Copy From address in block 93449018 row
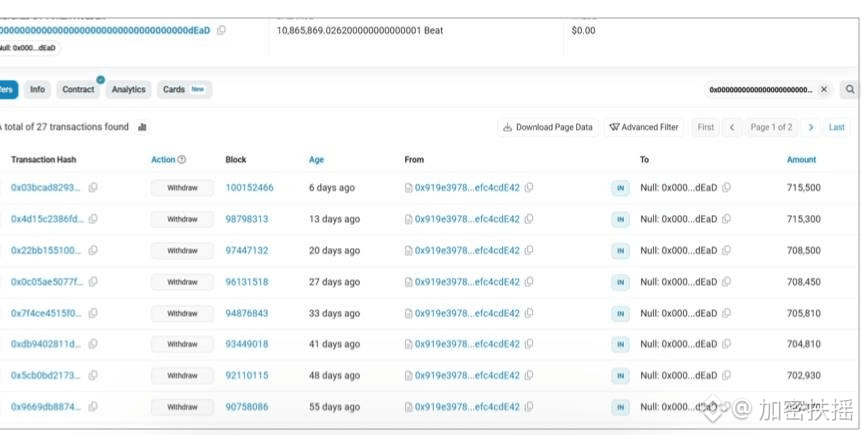861x435 pixels. pos(529,344)
